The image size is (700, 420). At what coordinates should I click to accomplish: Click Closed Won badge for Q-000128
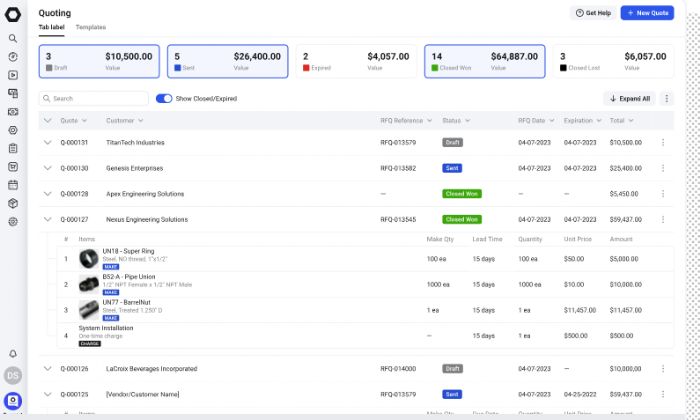pos(462,194)
